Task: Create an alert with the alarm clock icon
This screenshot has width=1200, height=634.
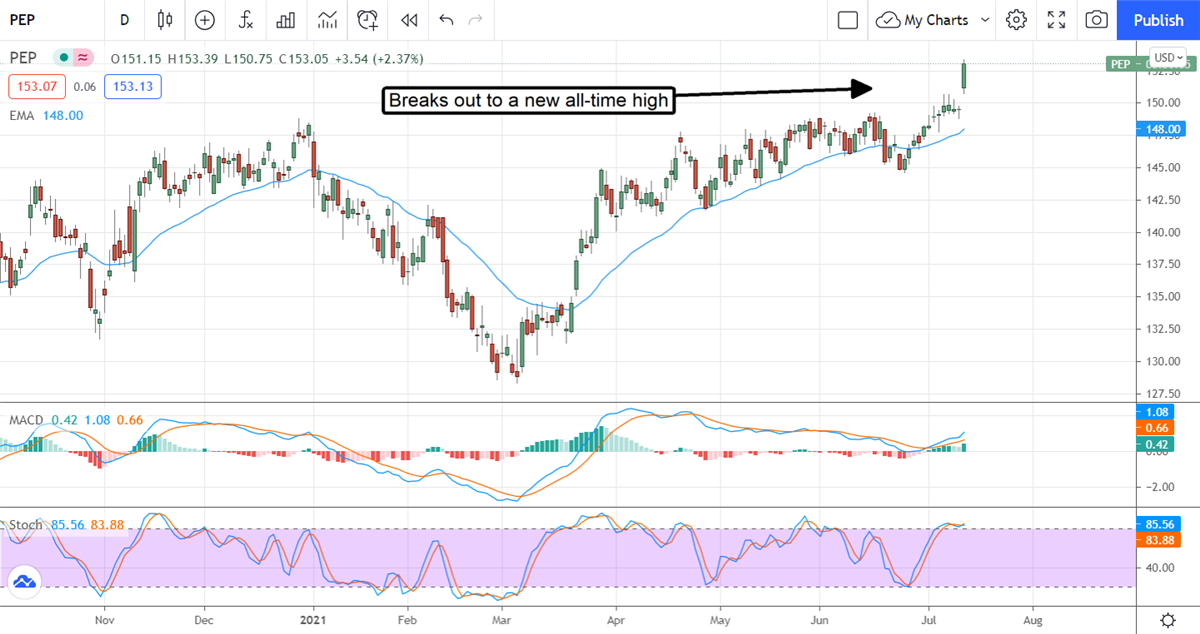Action: click(368, 20)
